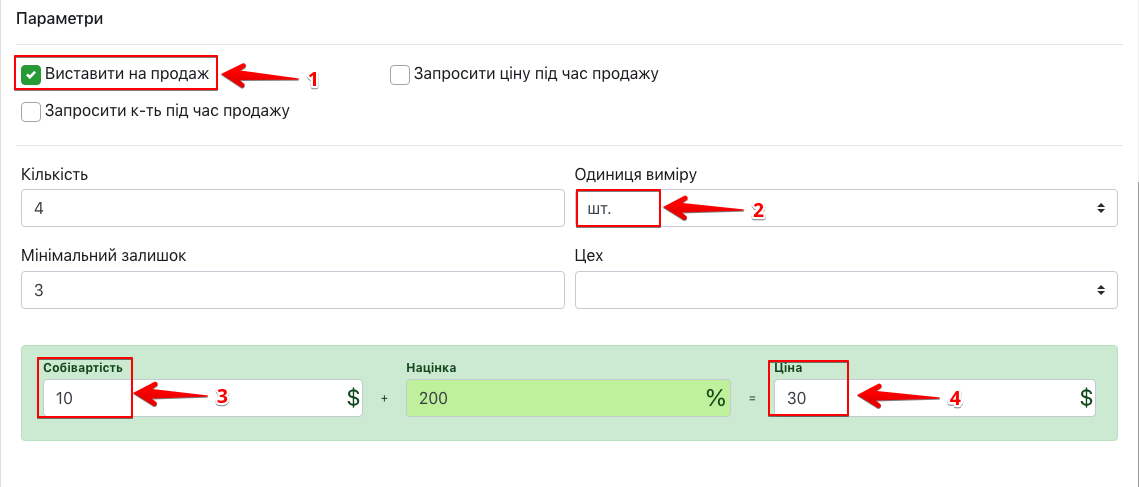Click the plus sign before 'Націнка'
The image size is (1139, 487).
click(x=384, y=398)
